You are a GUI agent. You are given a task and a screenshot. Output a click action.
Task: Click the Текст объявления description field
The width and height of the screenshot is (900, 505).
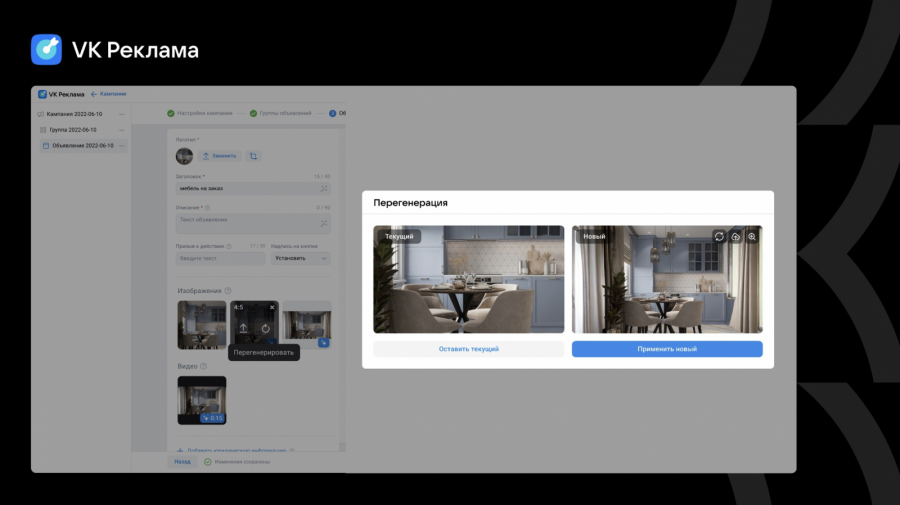[253, 223]
